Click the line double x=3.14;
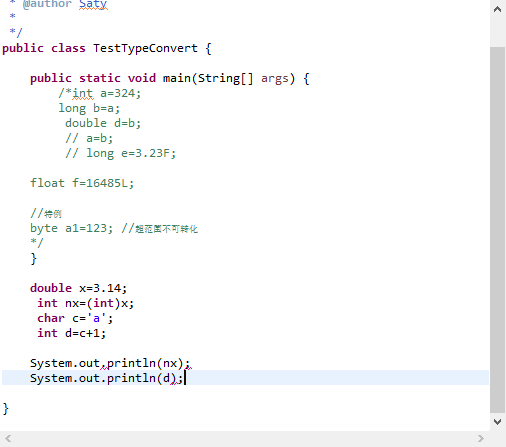The image size is (506, 447). point(78,288)
